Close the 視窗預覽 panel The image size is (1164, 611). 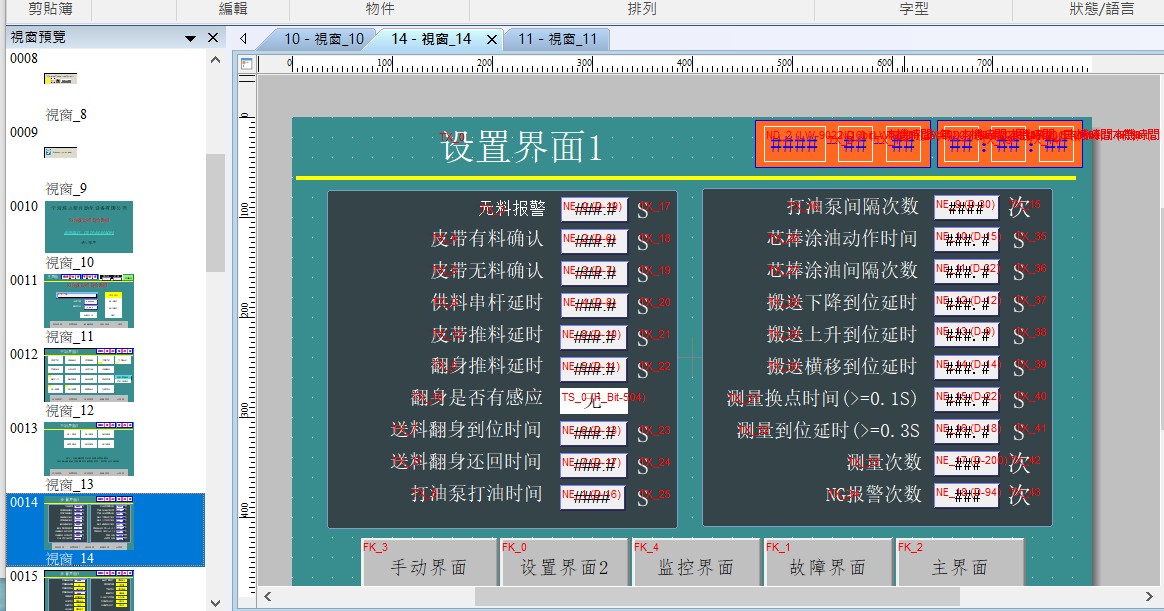[x=213, y=38]
